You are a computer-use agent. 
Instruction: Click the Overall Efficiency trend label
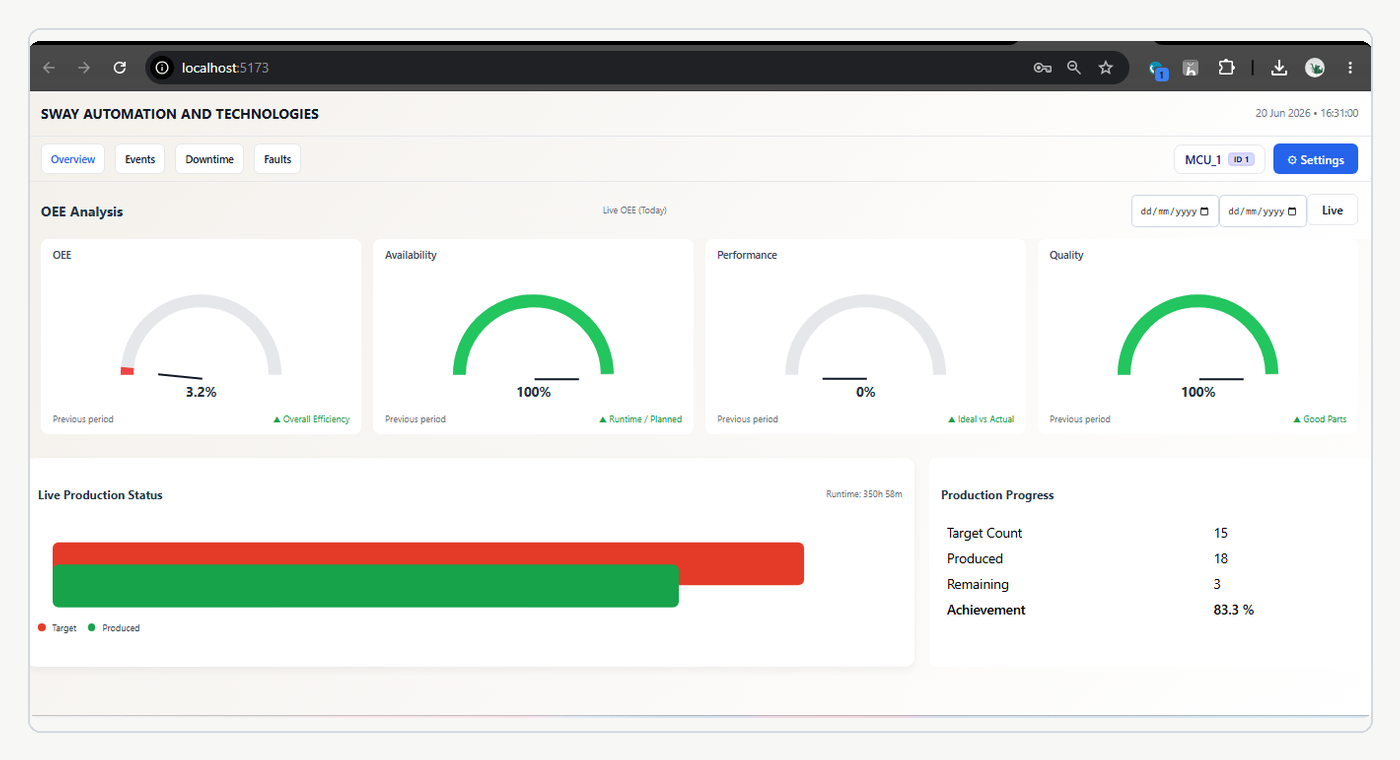click(x=312, y=419)
